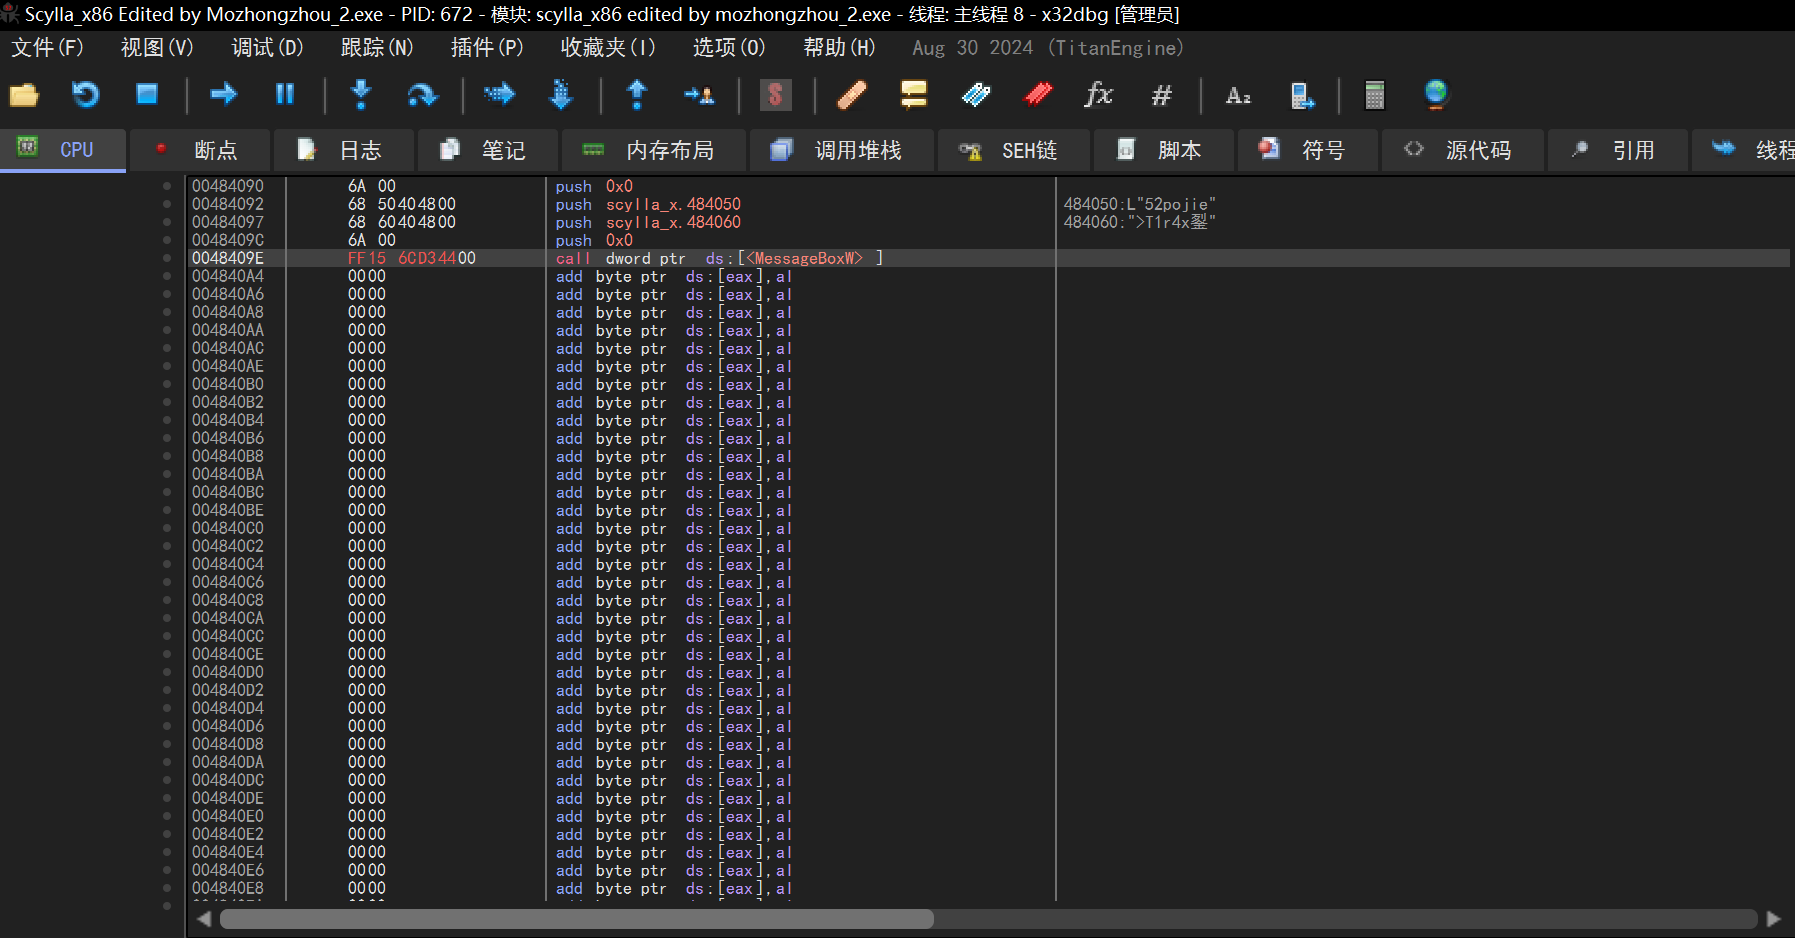Switch to the 调用堆栈 call stack tab

coord(842,150)
